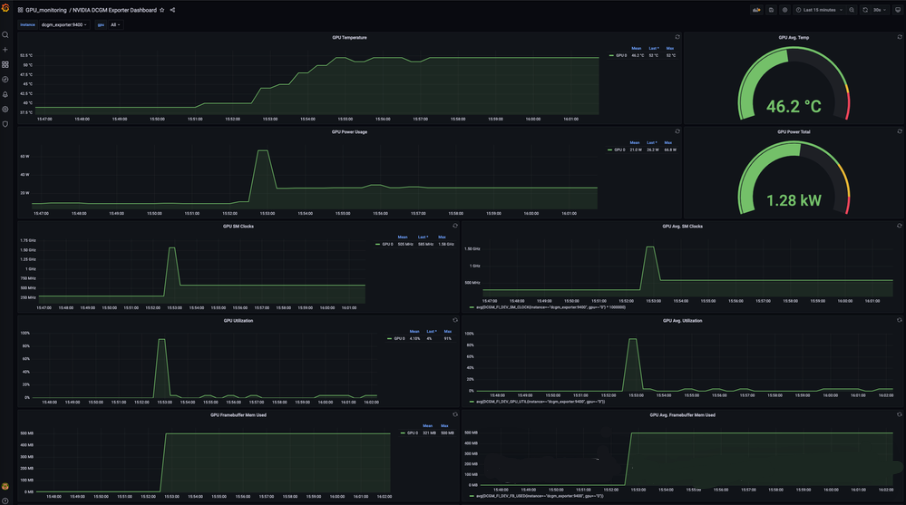Open the GPU Power Total panel title menu
Image resolution: width=906 pixels, height=505 pixels.
click(x=793, y=132)
